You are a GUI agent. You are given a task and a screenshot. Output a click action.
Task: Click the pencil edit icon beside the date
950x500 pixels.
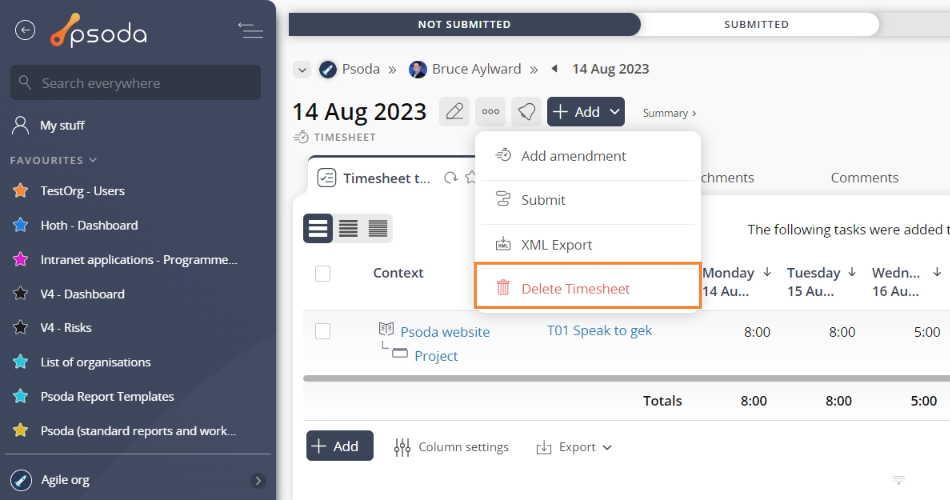[x=454, y=112]
